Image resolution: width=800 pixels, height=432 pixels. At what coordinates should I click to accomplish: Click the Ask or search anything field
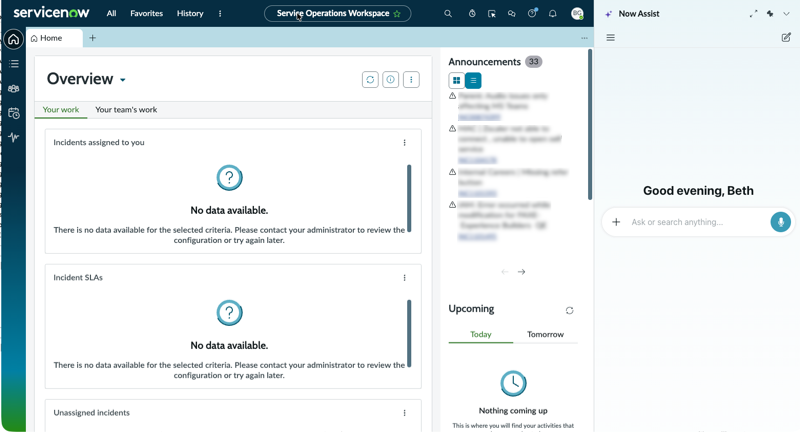pyautogui.click(x=697, y=222)
